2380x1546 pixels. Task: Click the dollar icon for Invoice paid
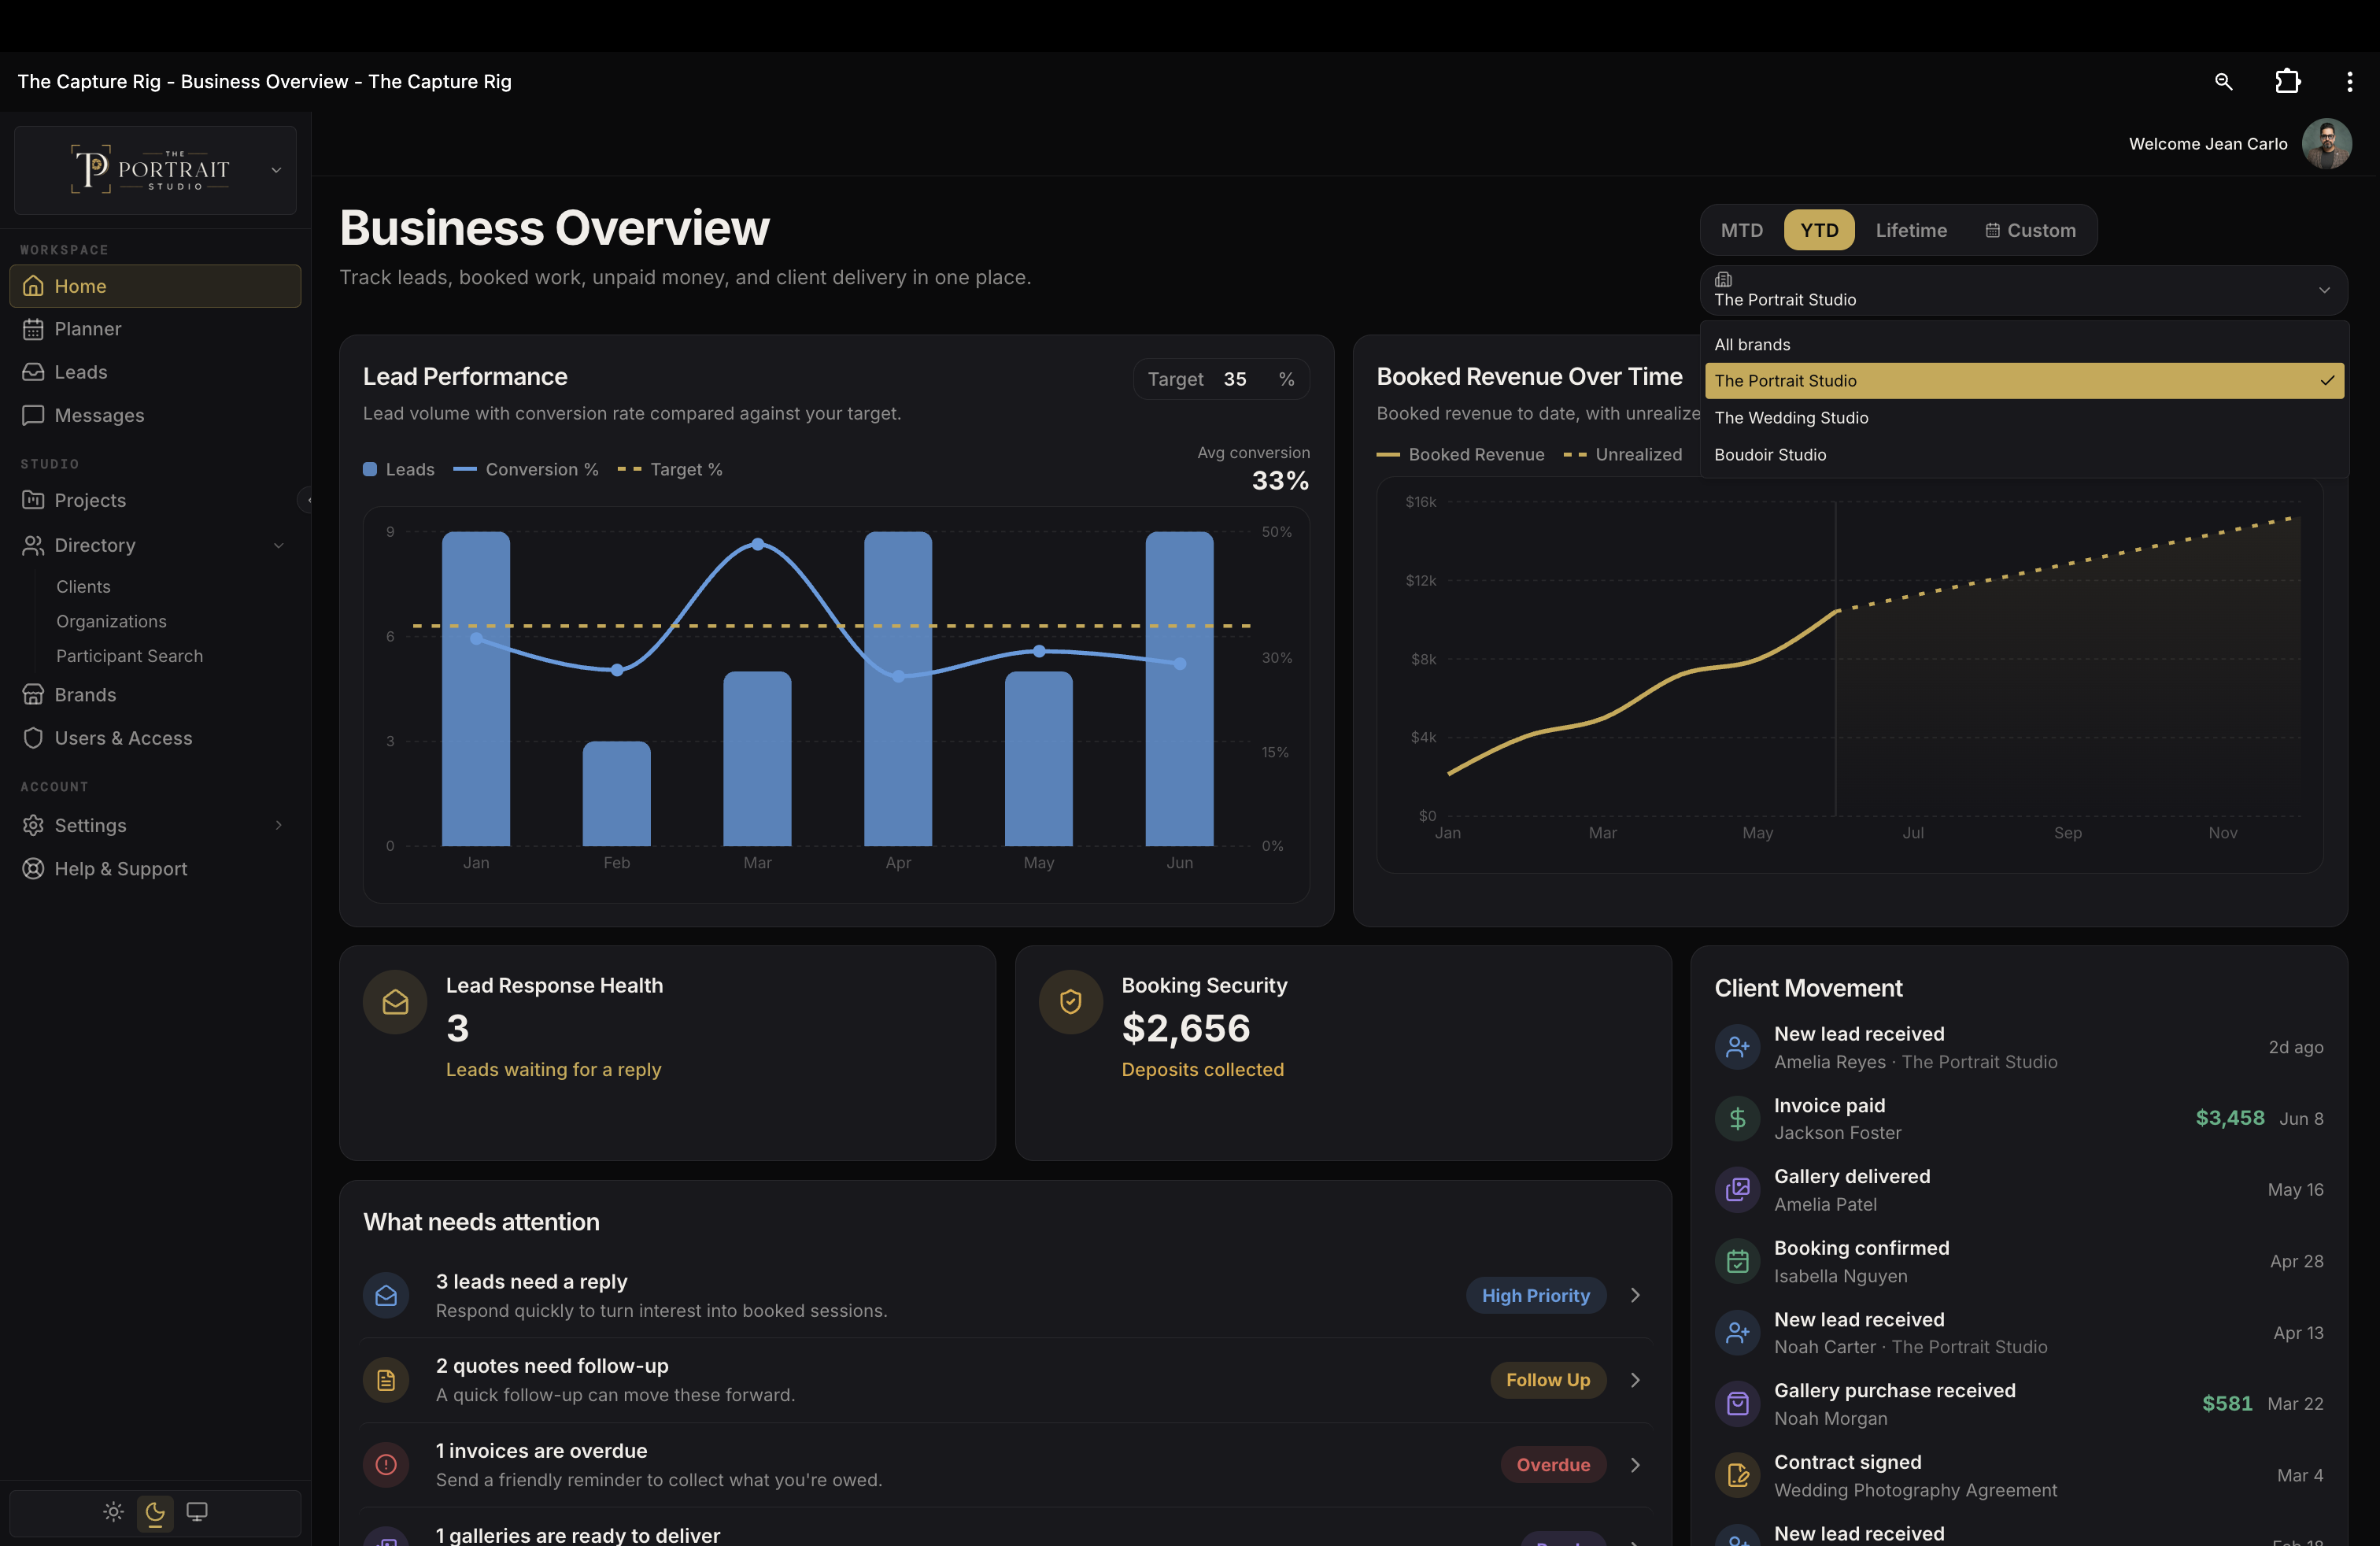click(x=1737, y=1118)
